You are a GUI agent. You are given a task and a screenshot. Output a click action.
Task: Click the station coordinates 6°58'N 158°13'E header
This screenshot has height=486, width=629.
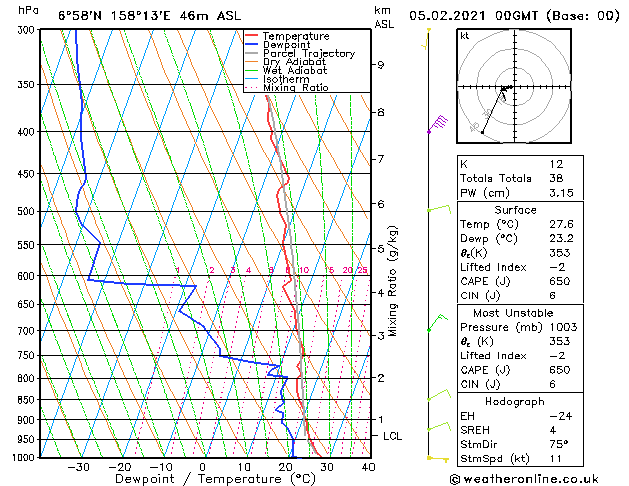click(x=150, y=16)
